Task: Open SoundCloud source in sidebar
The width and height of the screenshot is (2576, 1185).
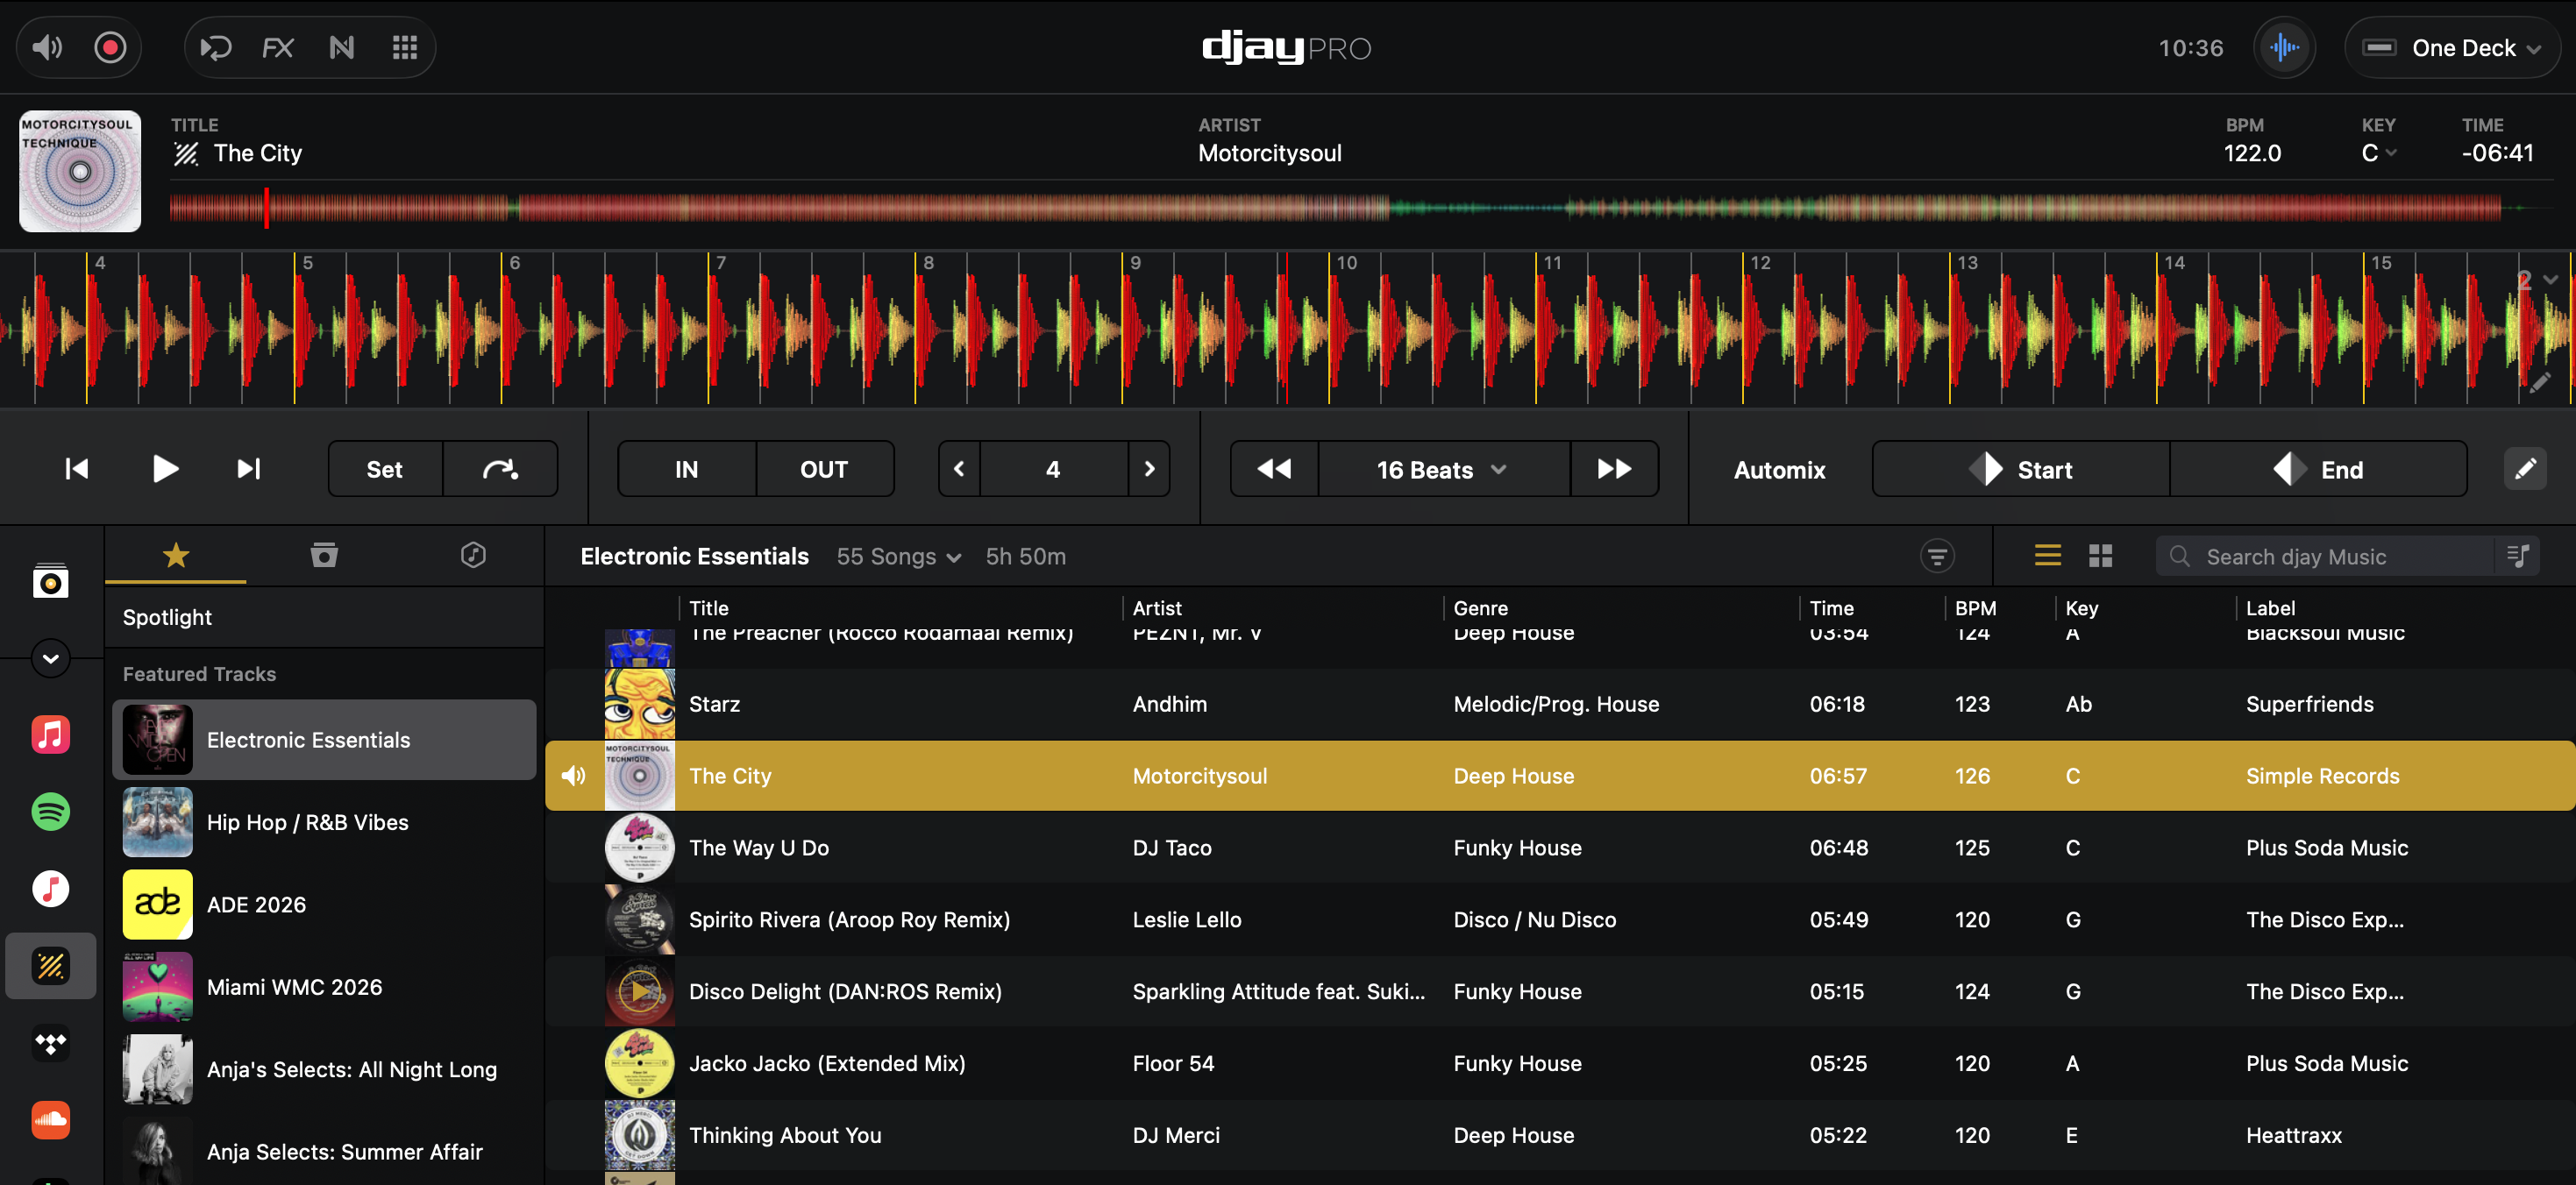Action: pos(50,1119)
